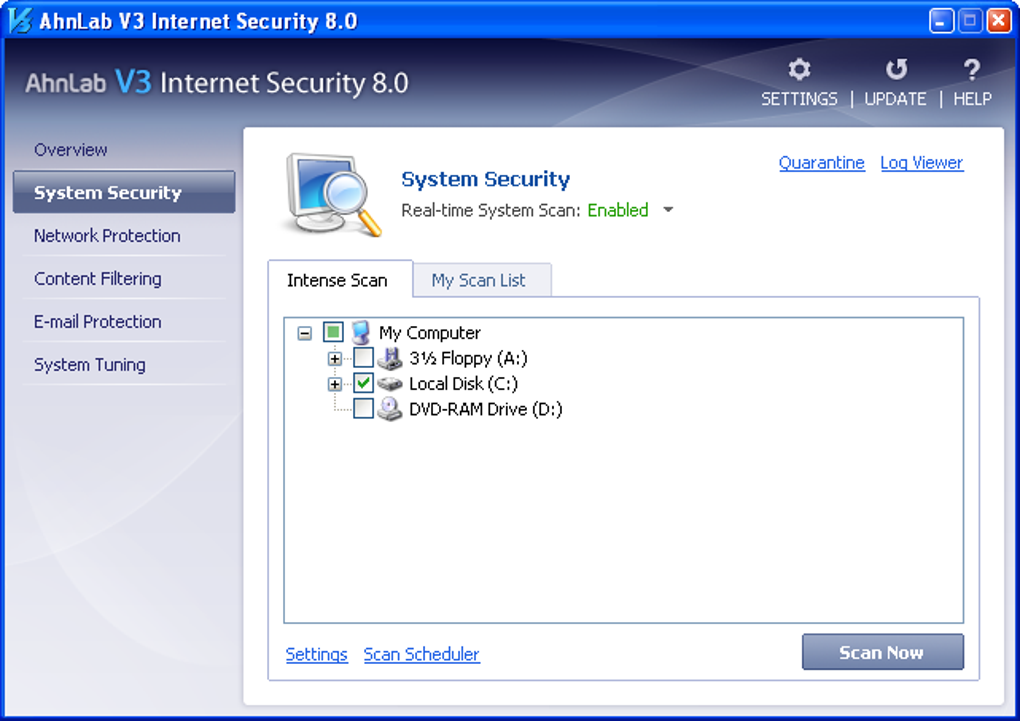Open the Quarantine link
Viewport: 1020px width, 721px height.
click(x=821, y=163)
